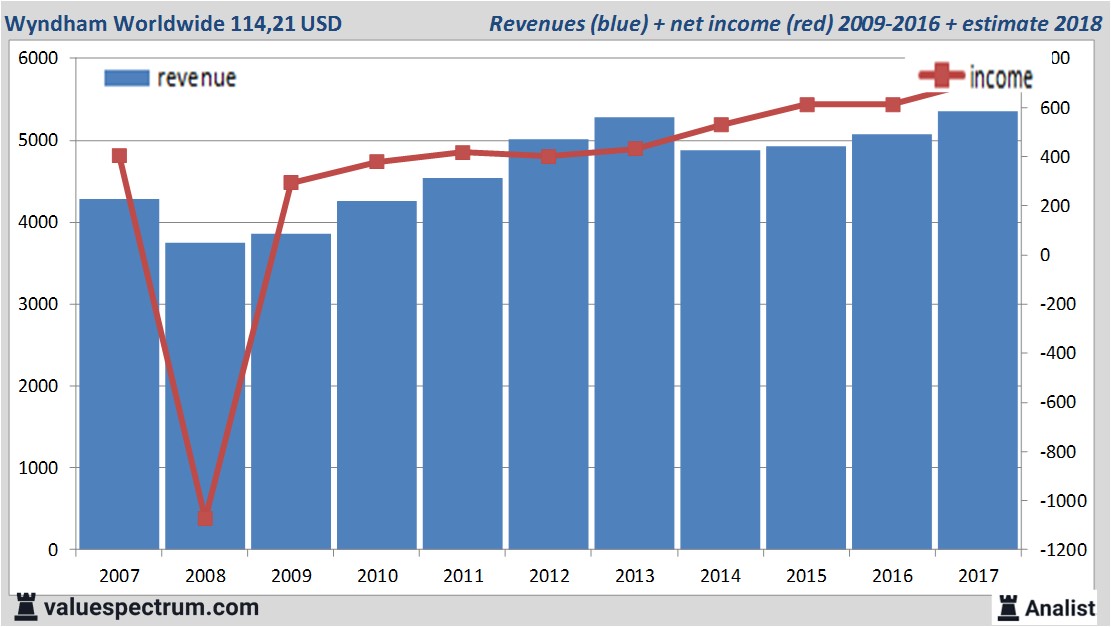Select the 2014 revenue bar

(x=720, y=349)
